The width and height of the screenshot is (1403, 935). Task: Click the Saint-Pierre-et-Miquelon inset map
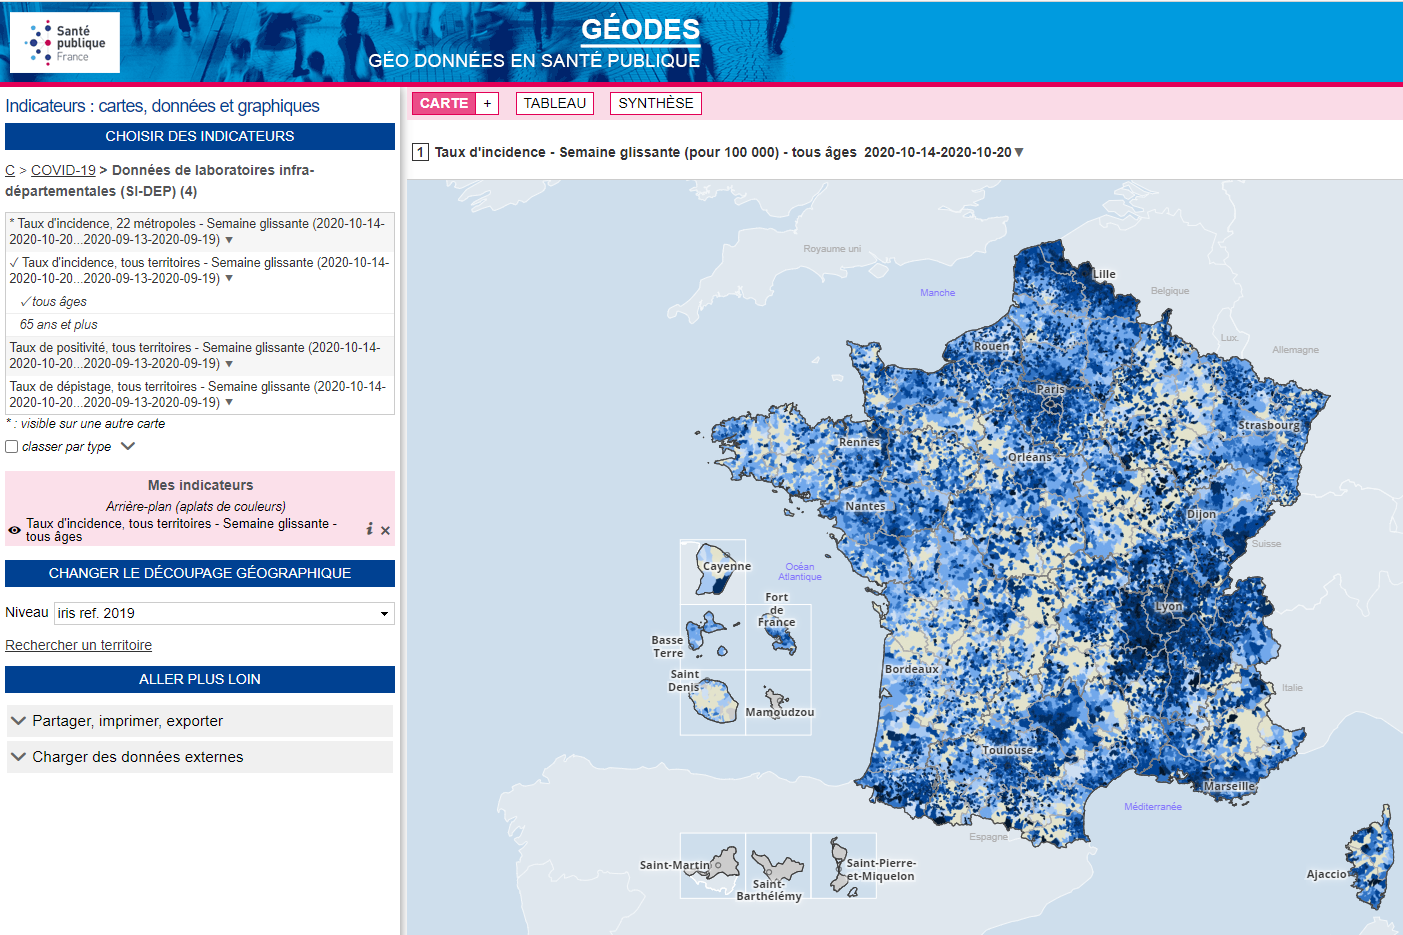tap(843, 865)
